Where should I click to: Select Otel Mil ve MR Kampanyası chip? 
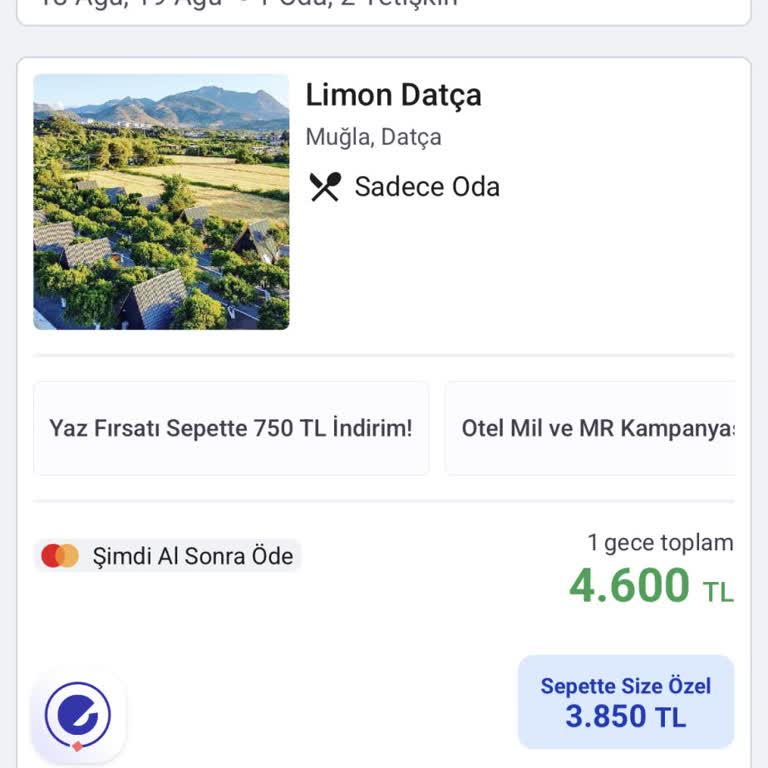[596, 428]
